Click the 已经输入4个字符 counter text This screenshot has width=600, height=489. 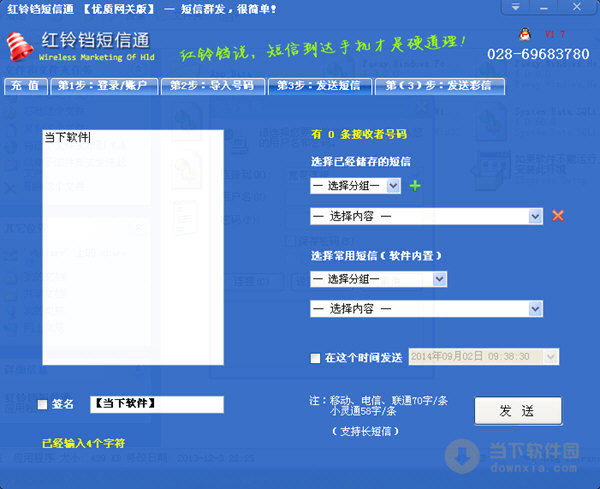83,443
